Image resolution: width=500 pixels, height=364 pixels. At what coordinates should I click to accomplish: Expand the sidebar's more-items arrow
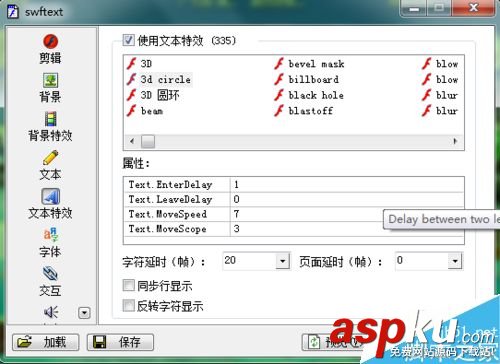pos(84,313)
